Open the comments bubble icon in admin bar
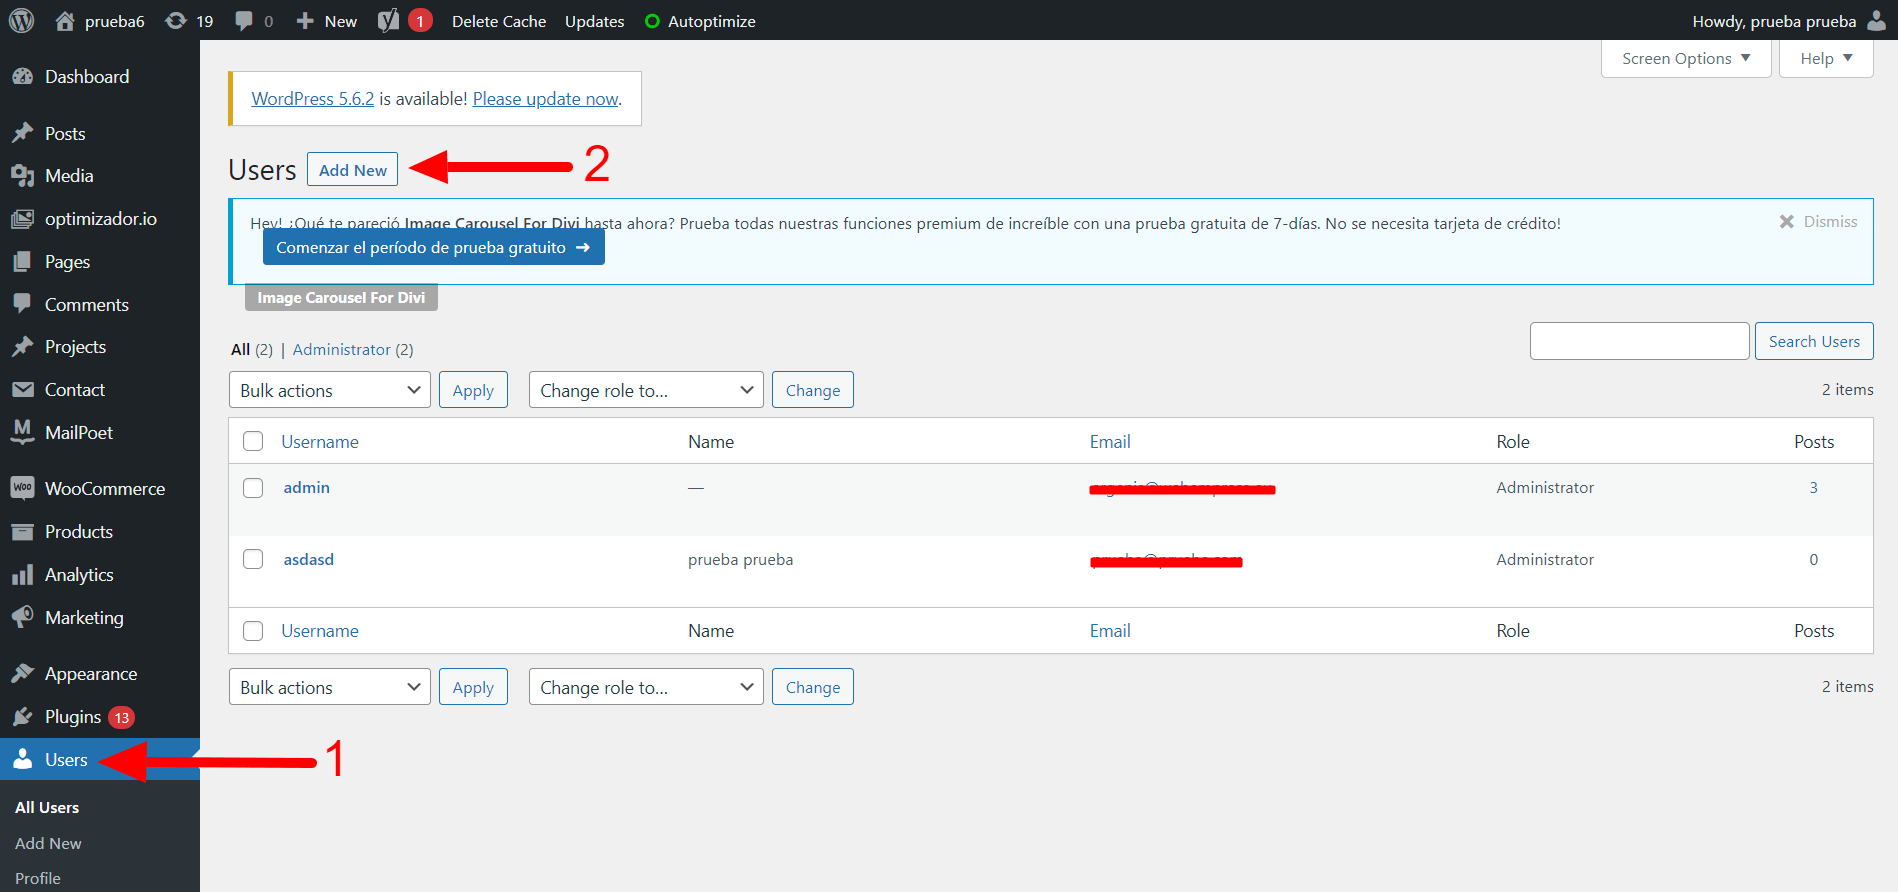Screen dimensions: 1898x892 (x=243, y=21)
